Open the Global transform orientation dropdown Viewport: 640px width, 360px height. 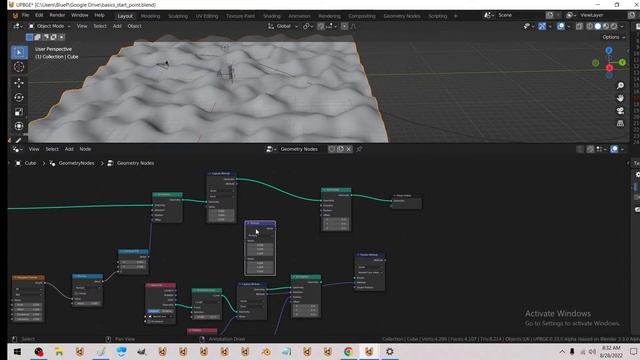283,26
